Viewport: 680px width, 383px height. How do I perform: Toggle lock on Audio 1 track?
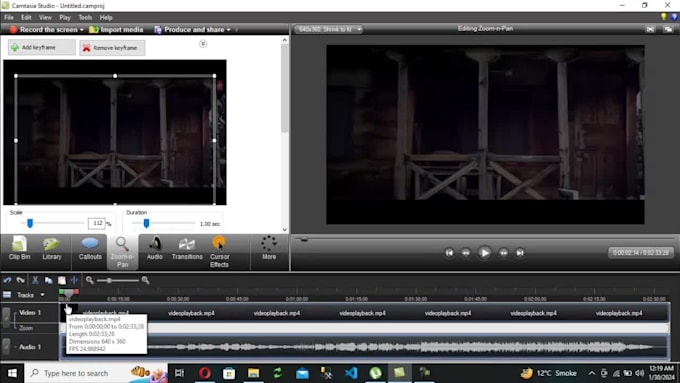click(6, 347)
